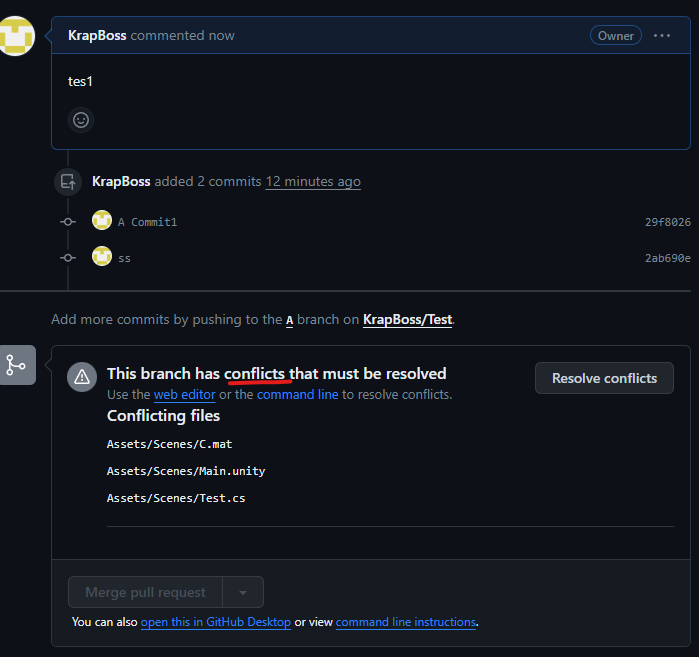Click the Owner badge

pos(616,36)
